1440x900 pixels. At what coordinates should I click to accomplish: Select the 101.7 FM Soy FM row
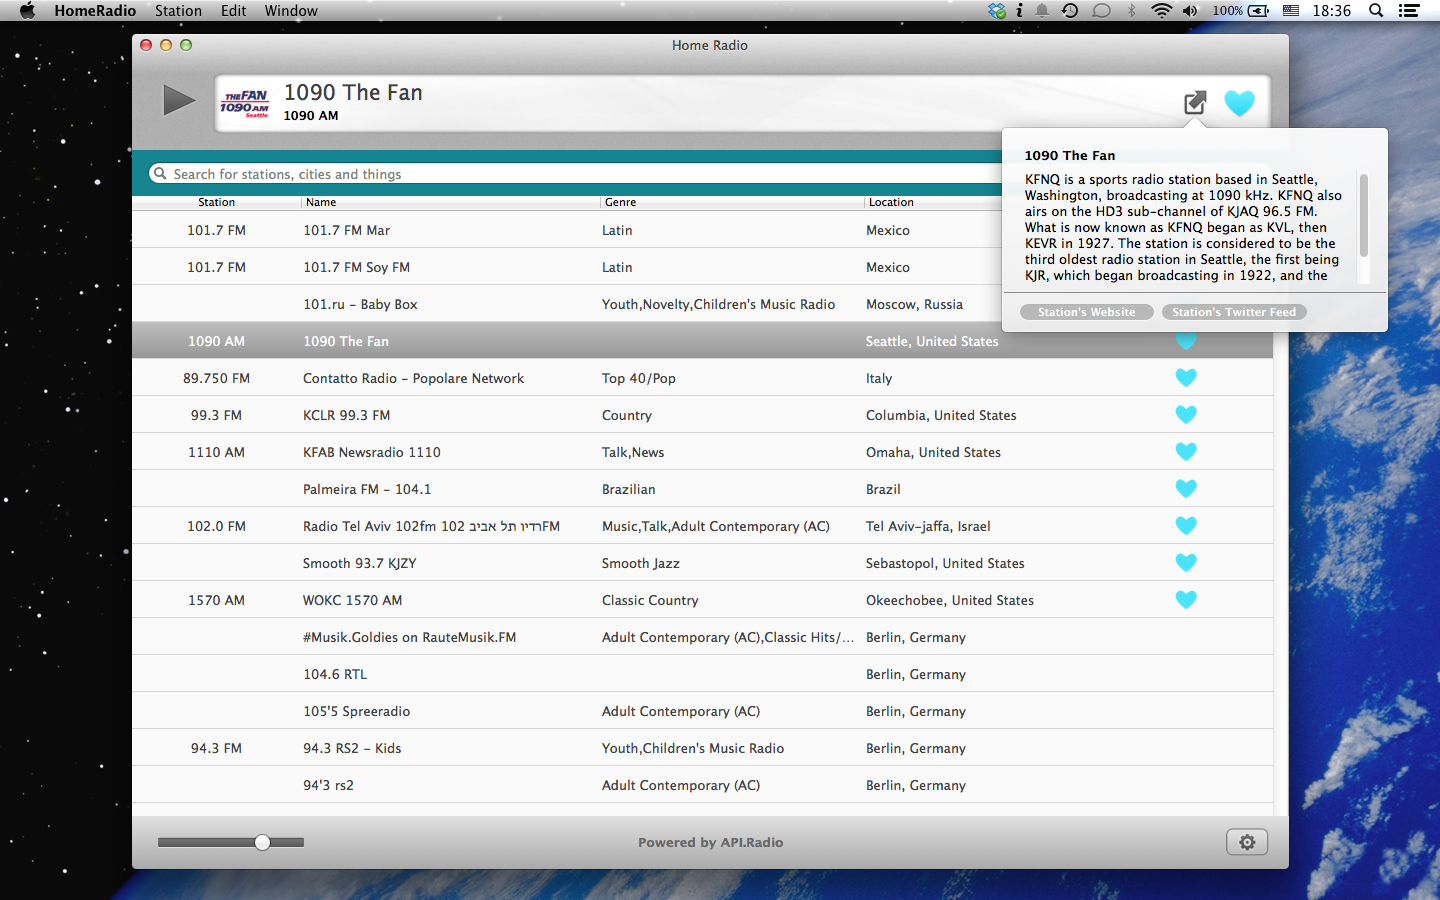click(x=702, y=267)
